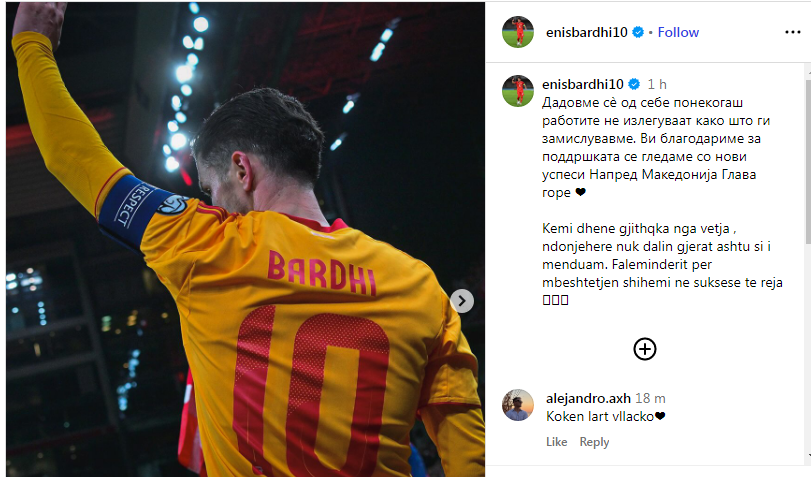Follow the enisbardhi10 account
Screen dimensions: 811x477
678,32
